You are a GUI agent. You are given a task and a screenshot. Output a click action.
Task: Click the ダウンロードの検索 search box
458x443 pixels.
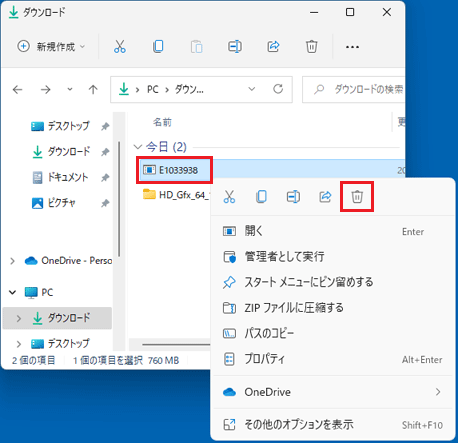(354, 89)
